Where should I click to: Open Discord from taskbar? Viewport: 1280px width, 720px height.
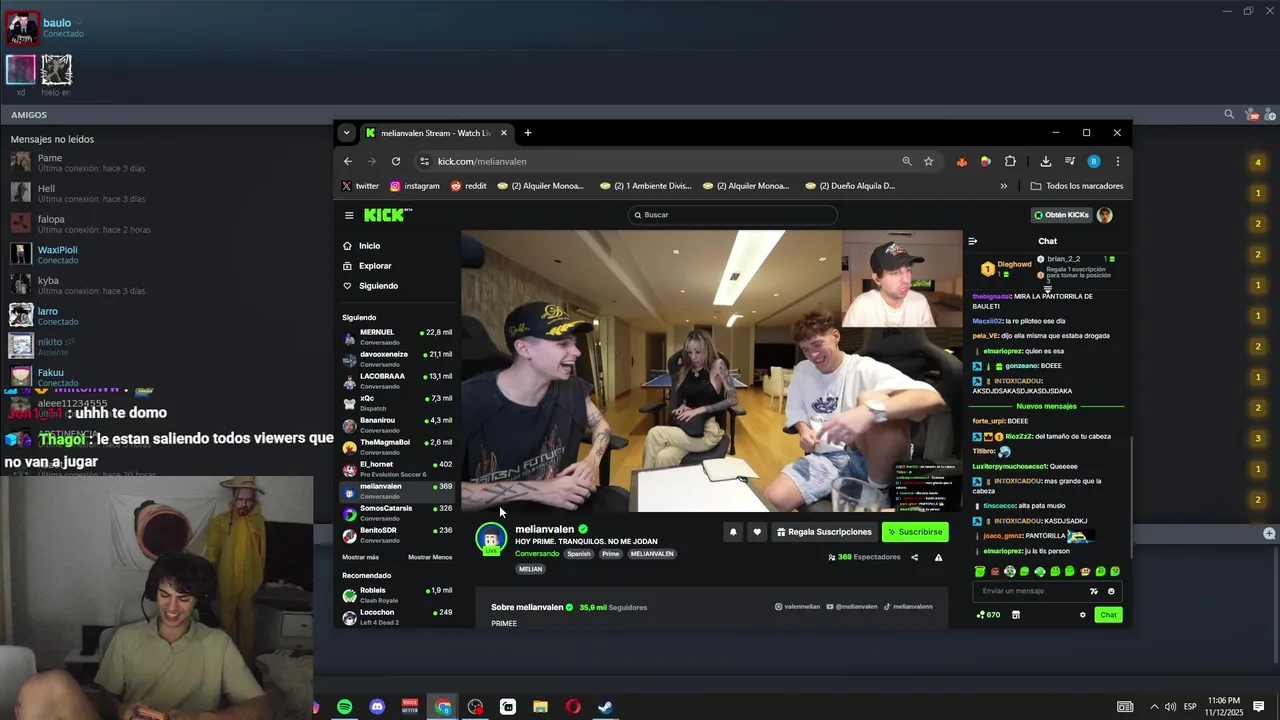(377, 707)
